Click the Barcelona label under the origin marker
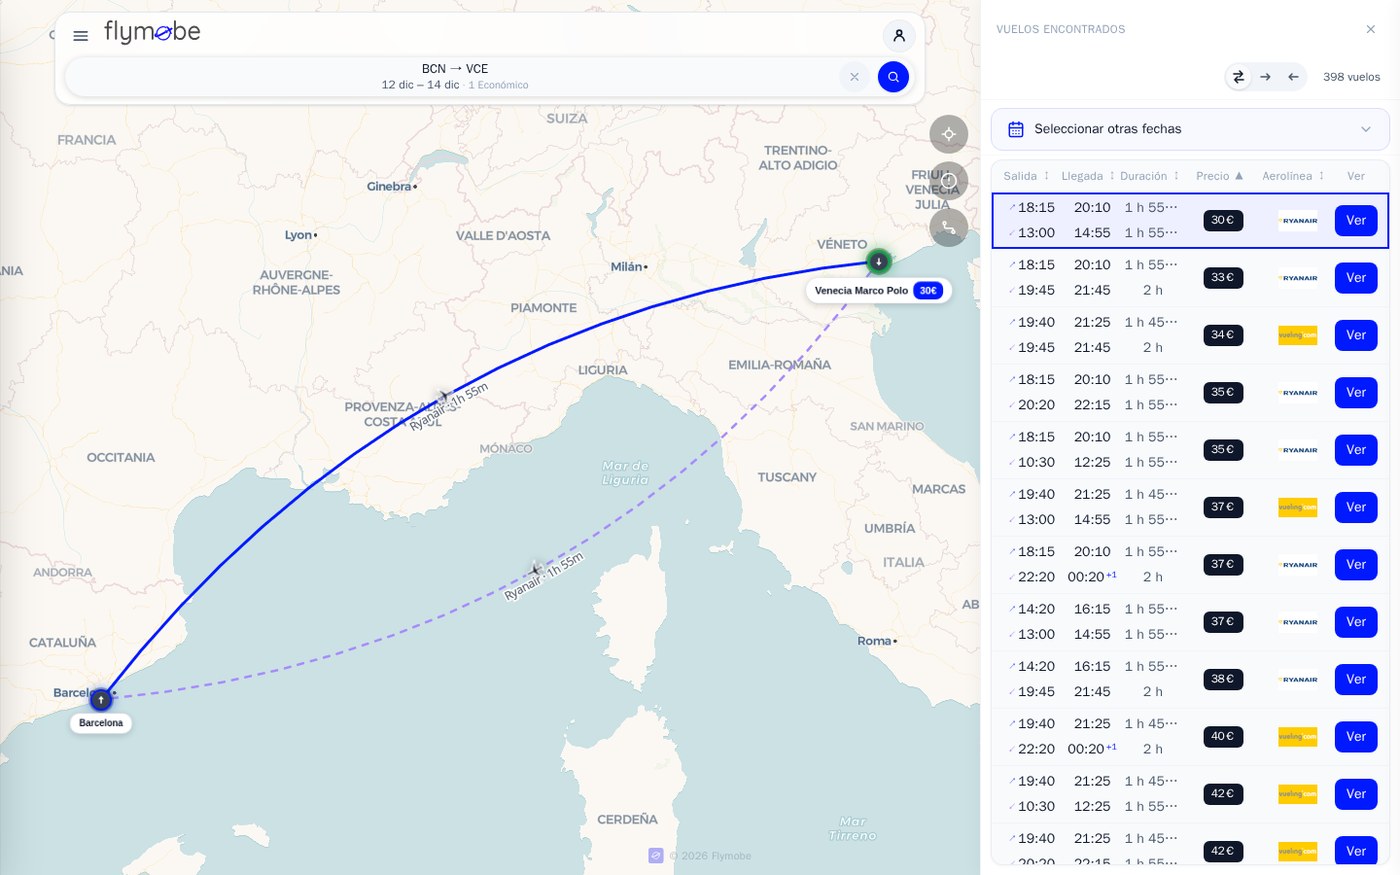The image size is (1400, 875). [x=101, y=723]
